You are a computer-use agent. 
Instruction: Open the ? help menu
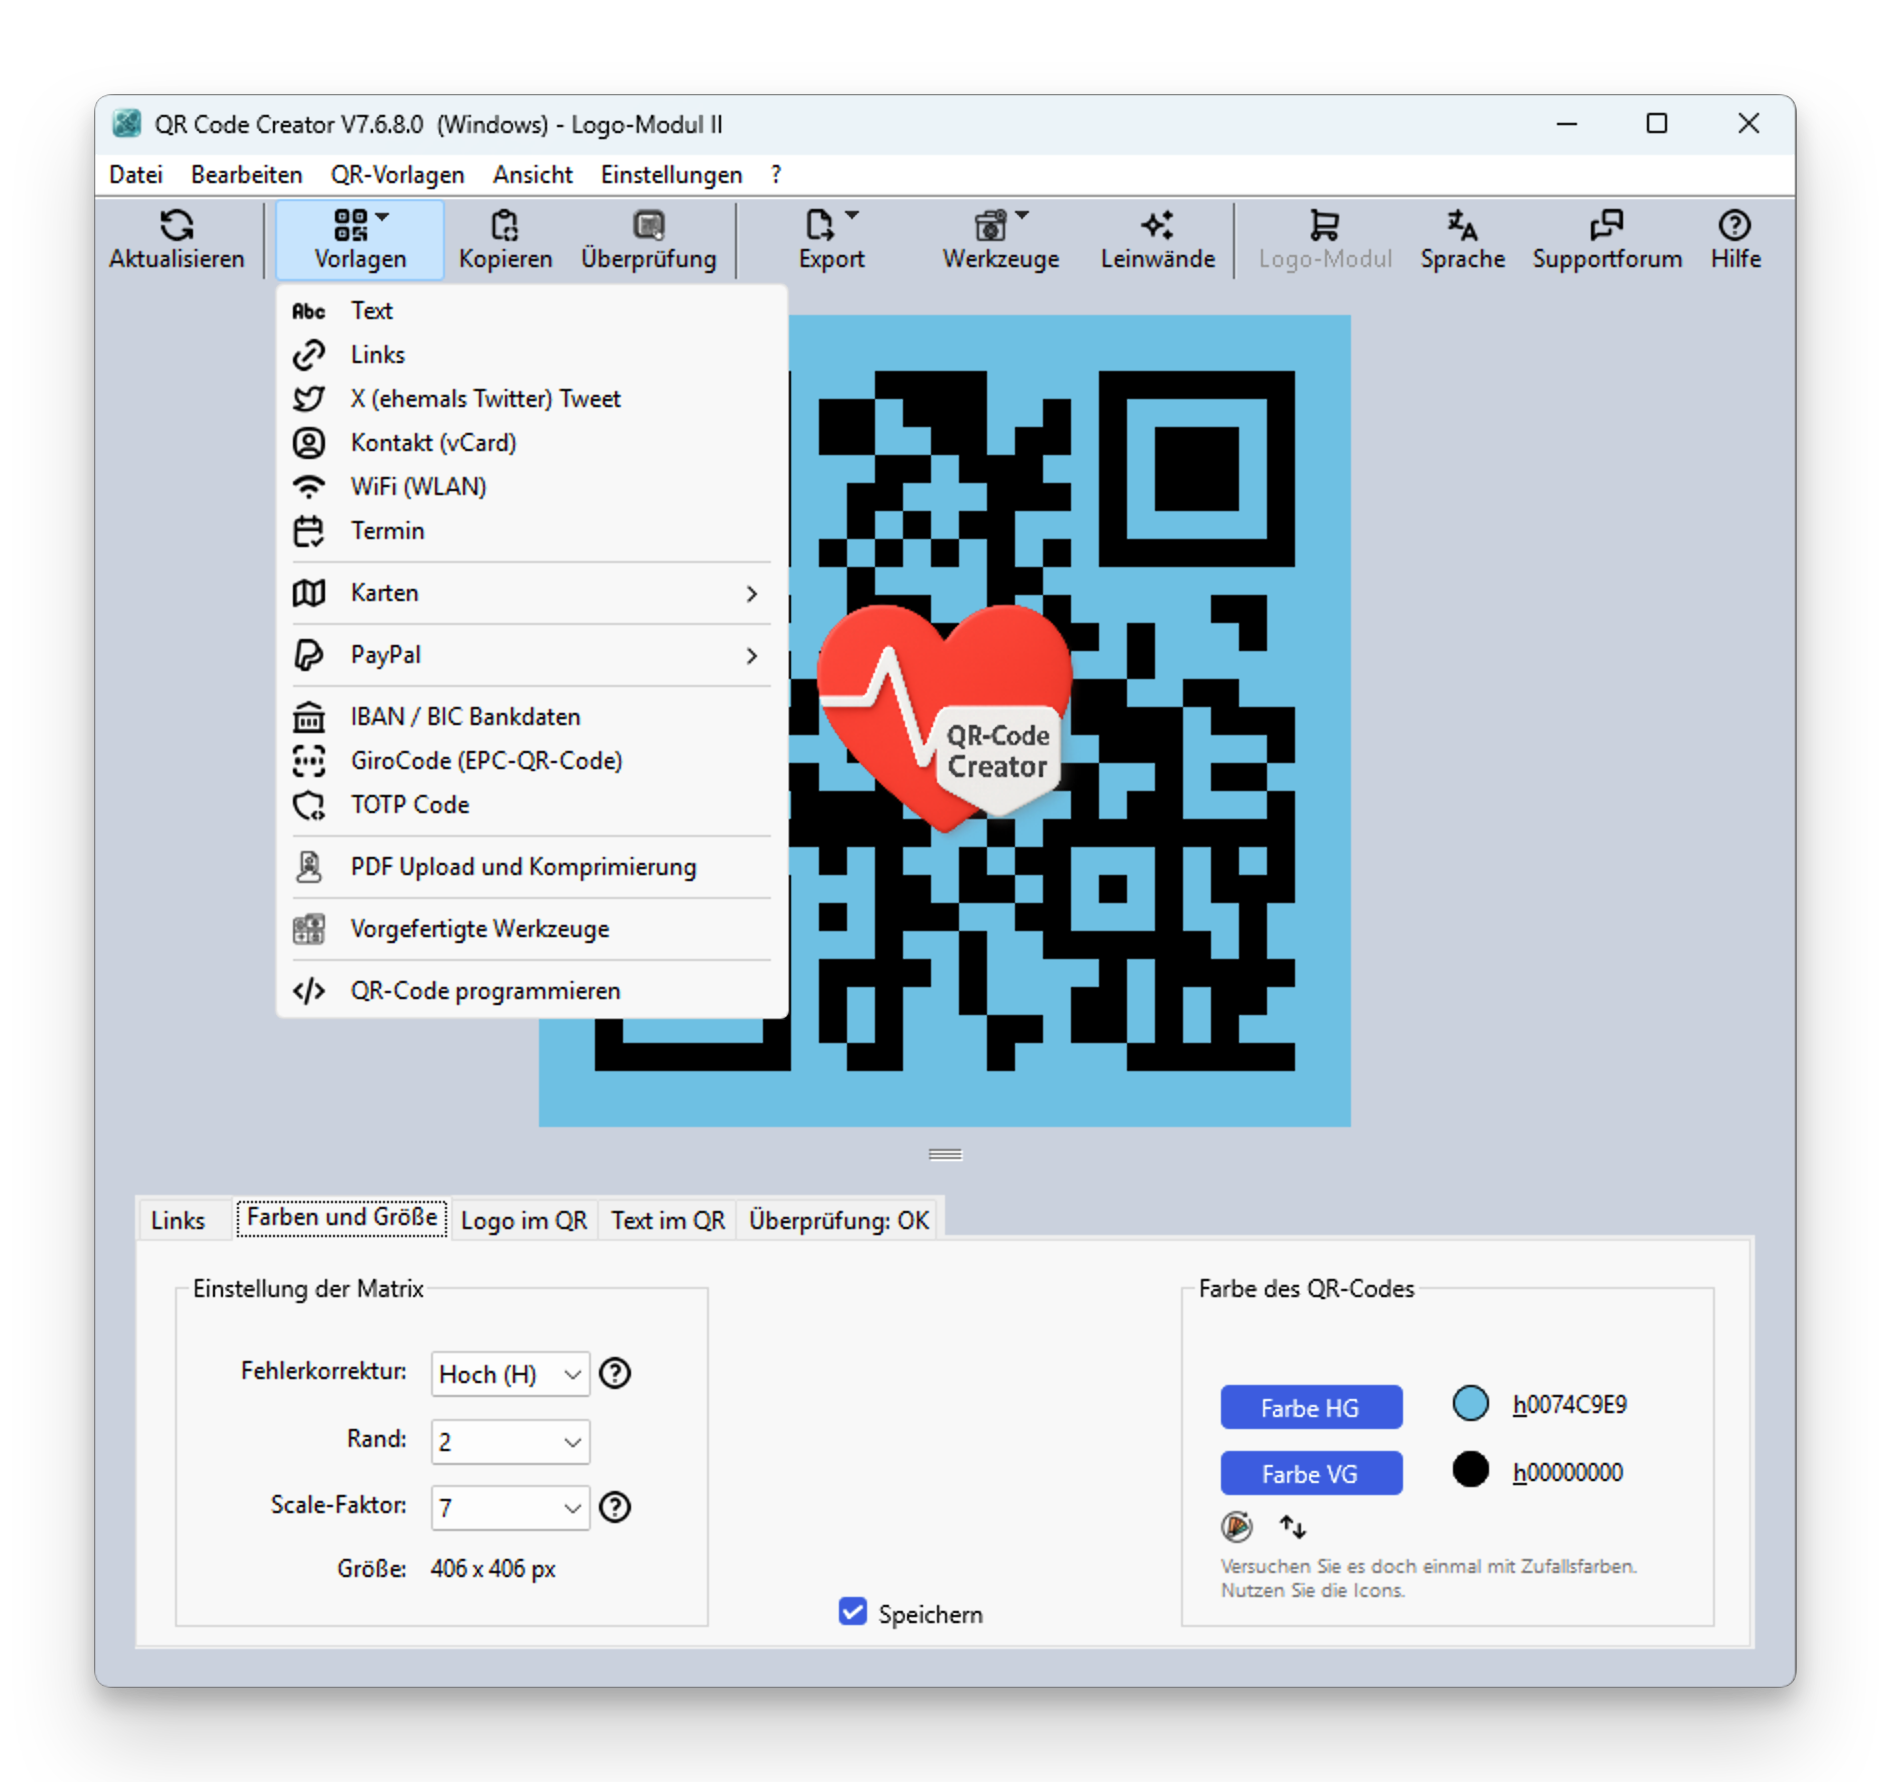(x=776, y=175)
